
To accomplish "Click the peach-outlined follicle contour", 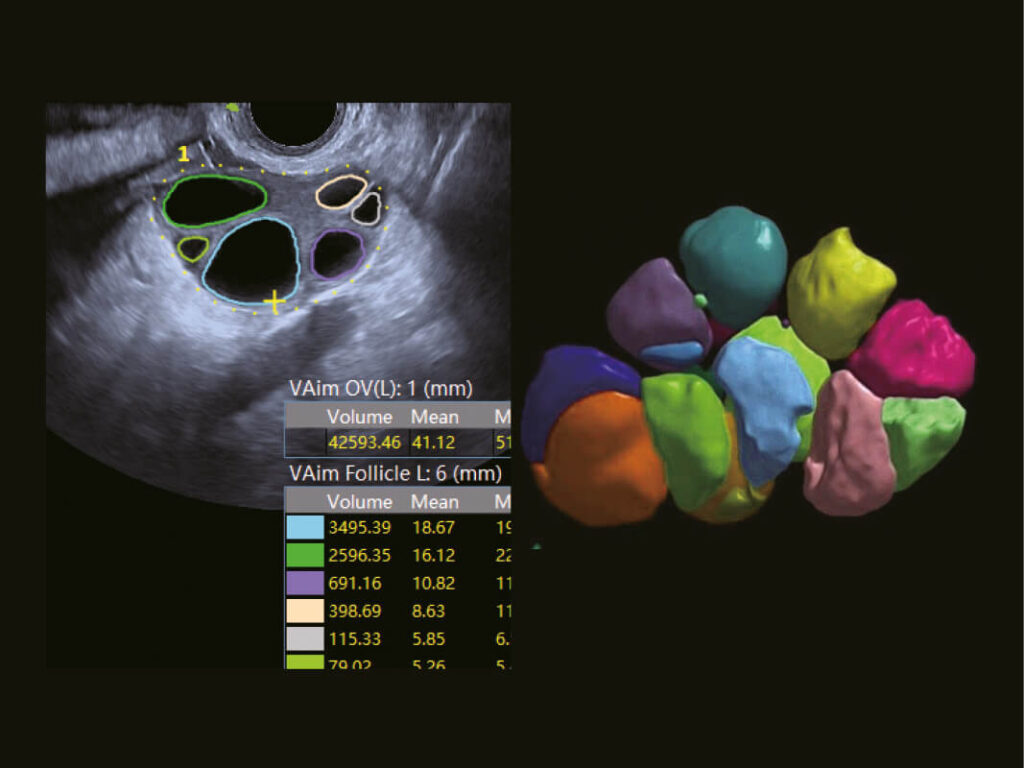I will pos(342,191).
